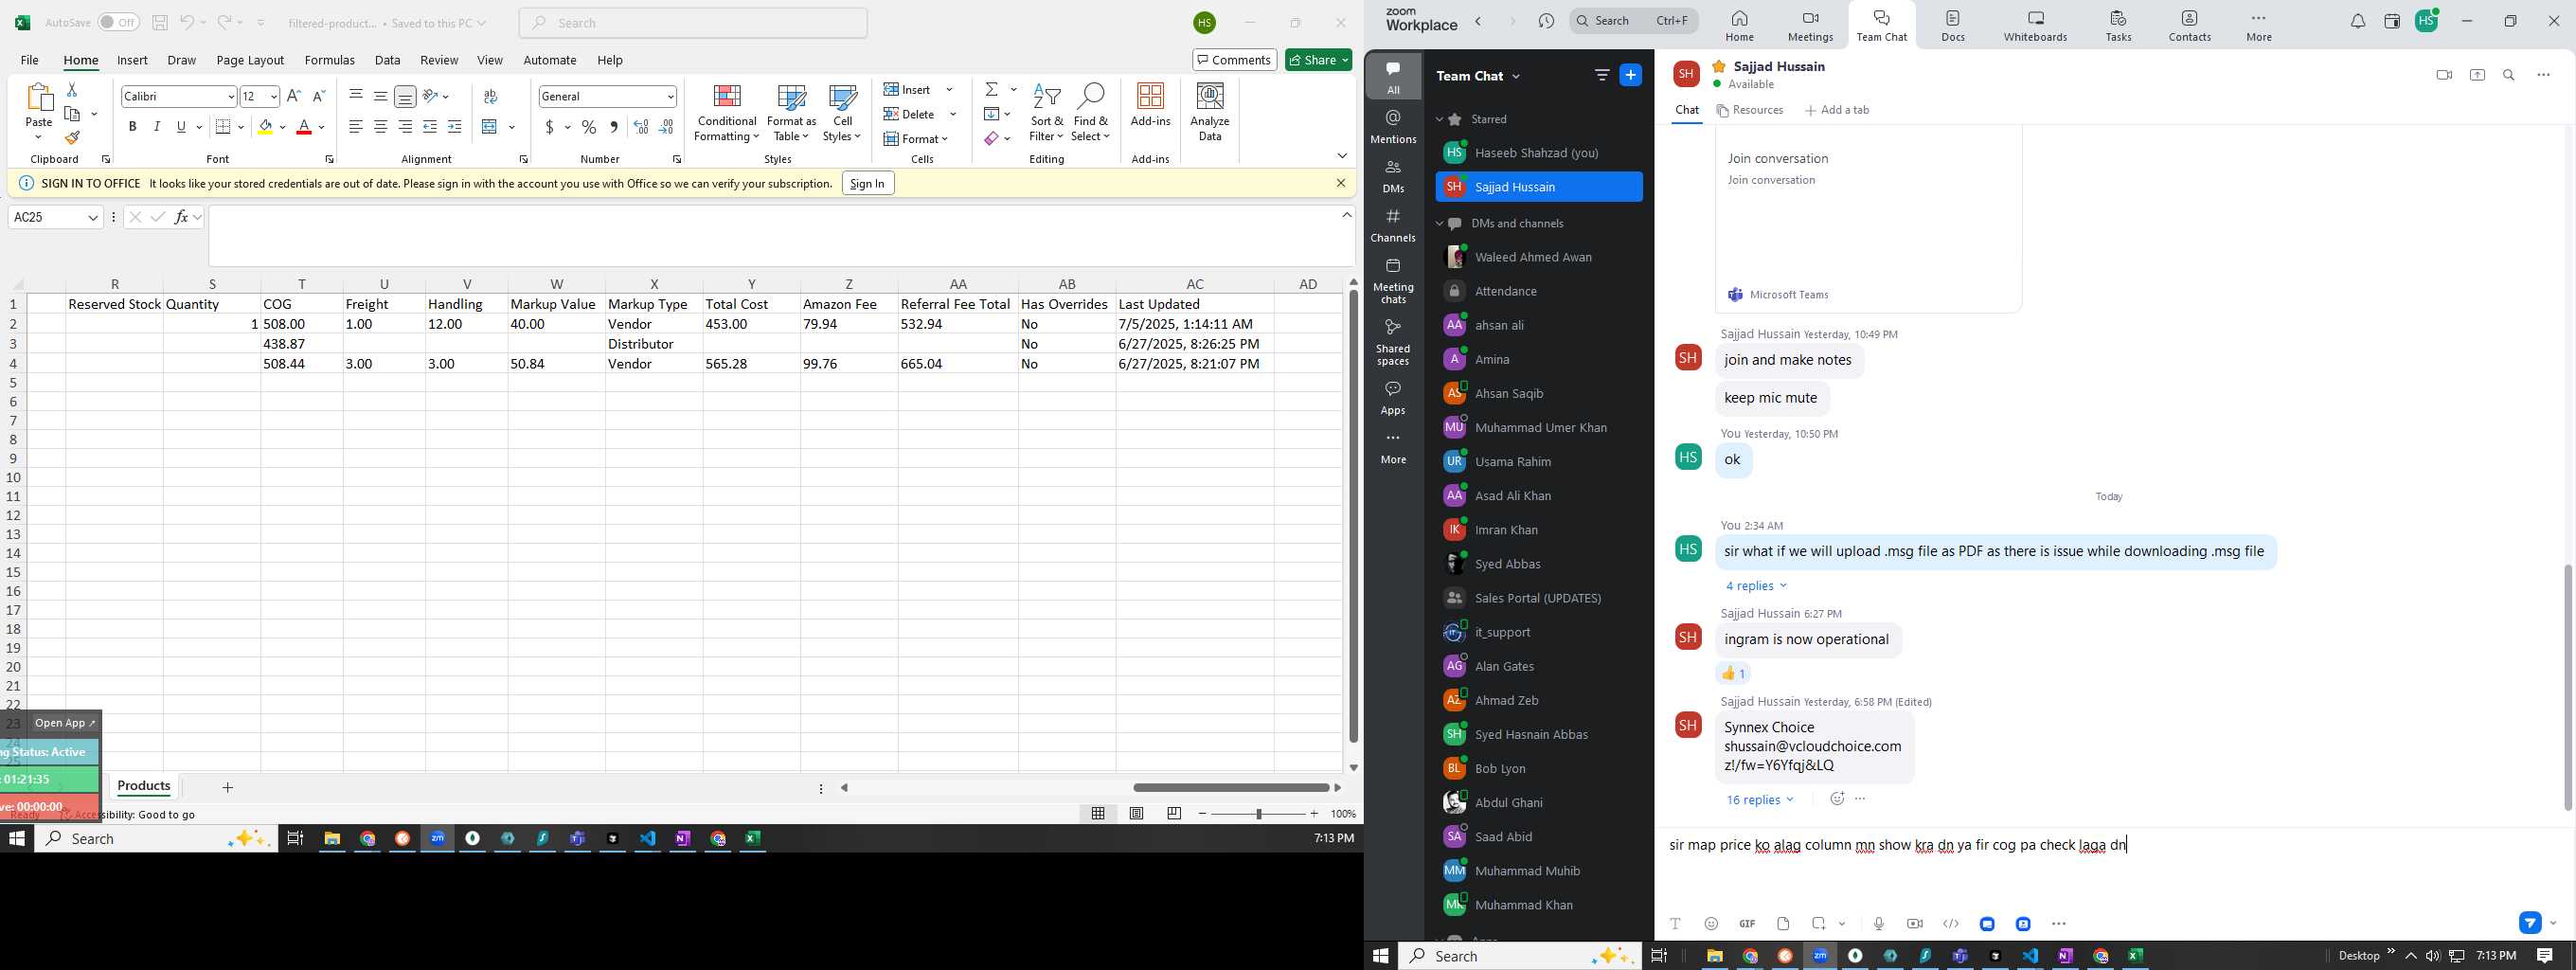Click the Bold button in Excel ribbon
Screen dimensions: 2576x970
point(132,127)
